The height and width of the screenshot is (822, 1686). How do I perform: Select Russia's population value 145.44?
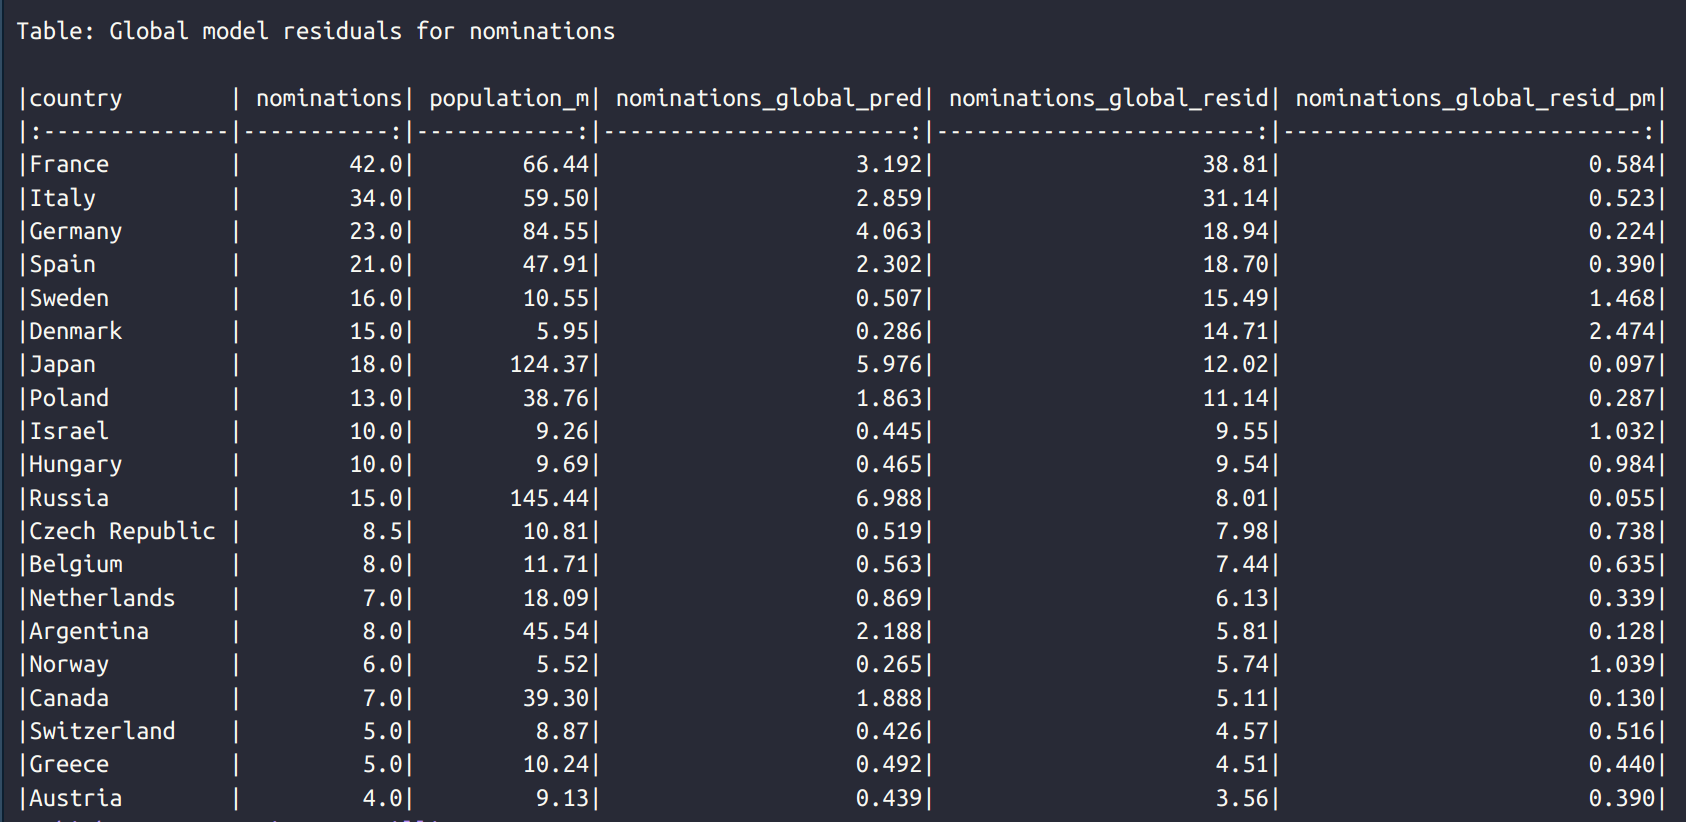click(549, 498)
